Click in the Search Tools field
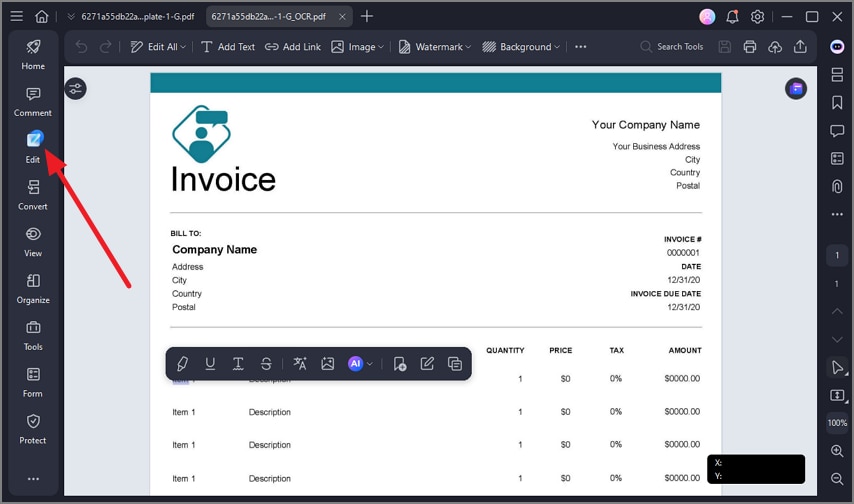This screenshot has height=504, width=854. (672, 47)
